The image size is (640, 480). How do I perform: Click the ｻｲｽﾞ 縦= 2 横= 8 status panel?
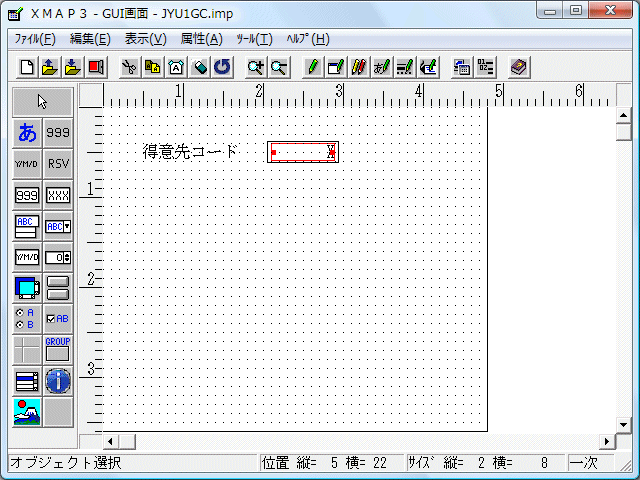tap(485, 463)
